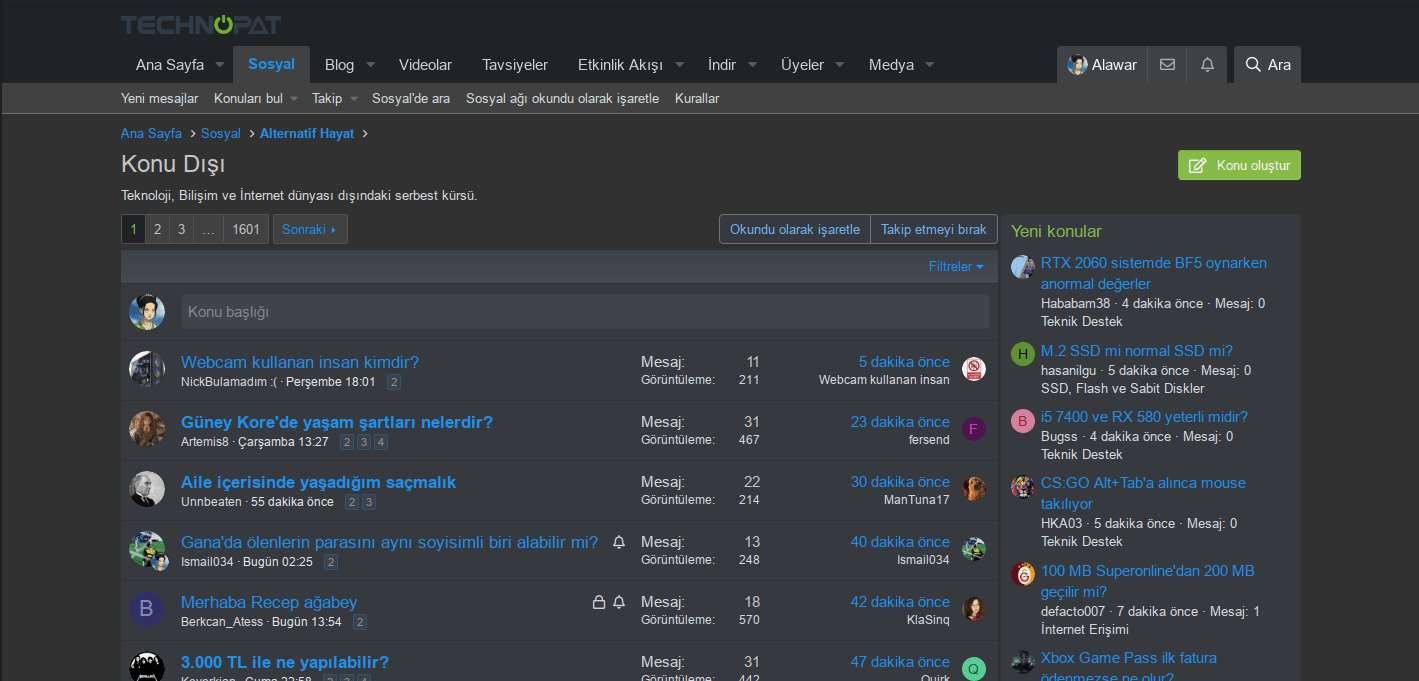Expand the Blog dropdown arrow
Viewport: 1419px width, 681px height.
coord(370,65)
